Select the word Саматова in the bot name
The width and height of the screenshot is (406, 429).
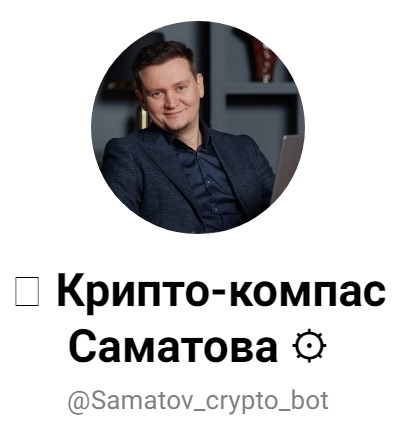click(x=173, y=346)
